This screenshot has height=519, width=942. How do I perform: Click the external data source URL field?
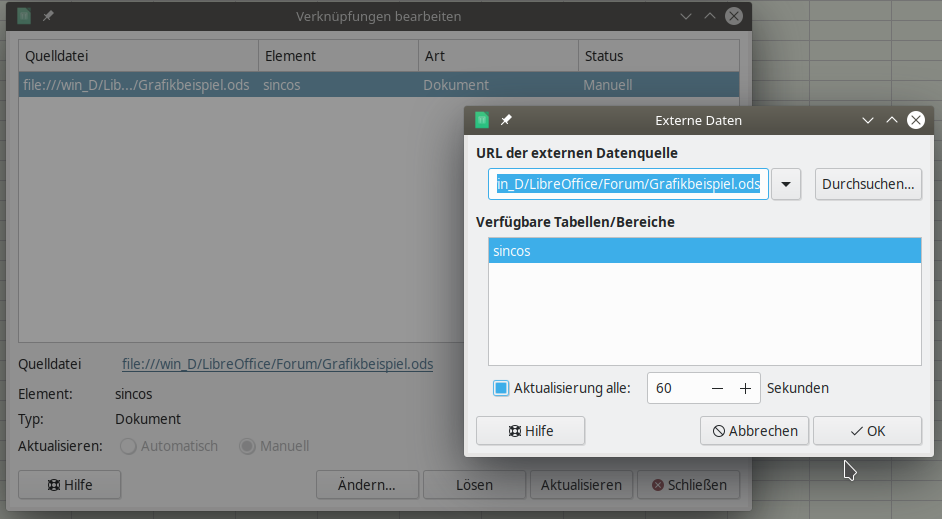(628, 184)
